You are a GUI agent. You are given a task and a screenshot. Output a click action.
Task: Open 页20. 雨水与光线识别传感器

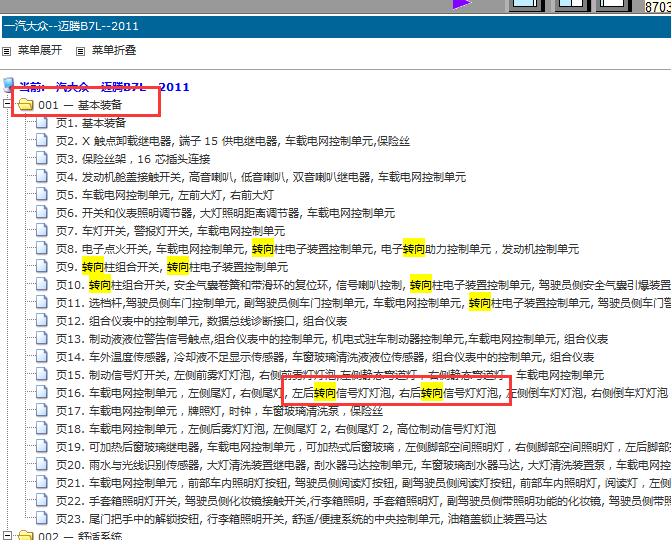tap(363, 465)
